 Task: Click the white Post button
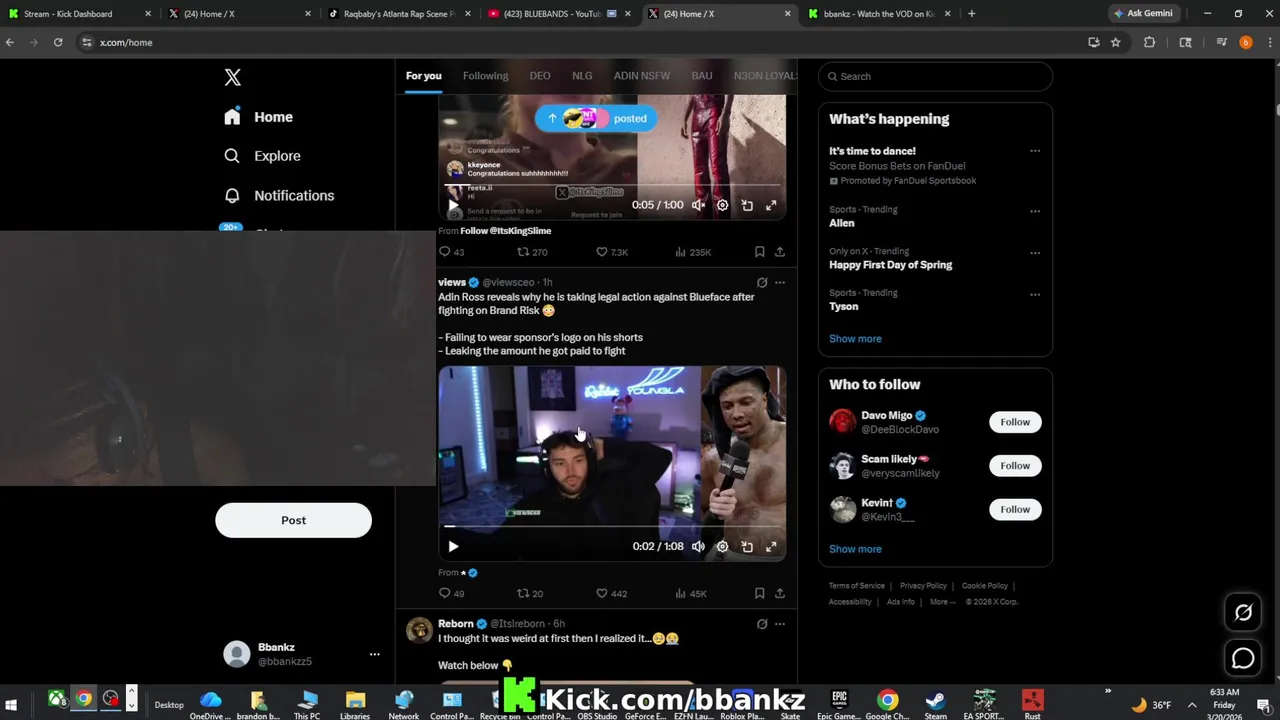tap(293, 520)
